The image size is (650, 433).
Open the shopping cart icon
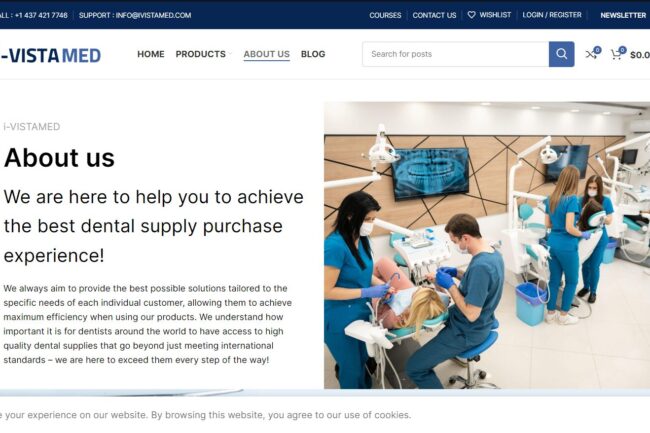pos(616,54)
